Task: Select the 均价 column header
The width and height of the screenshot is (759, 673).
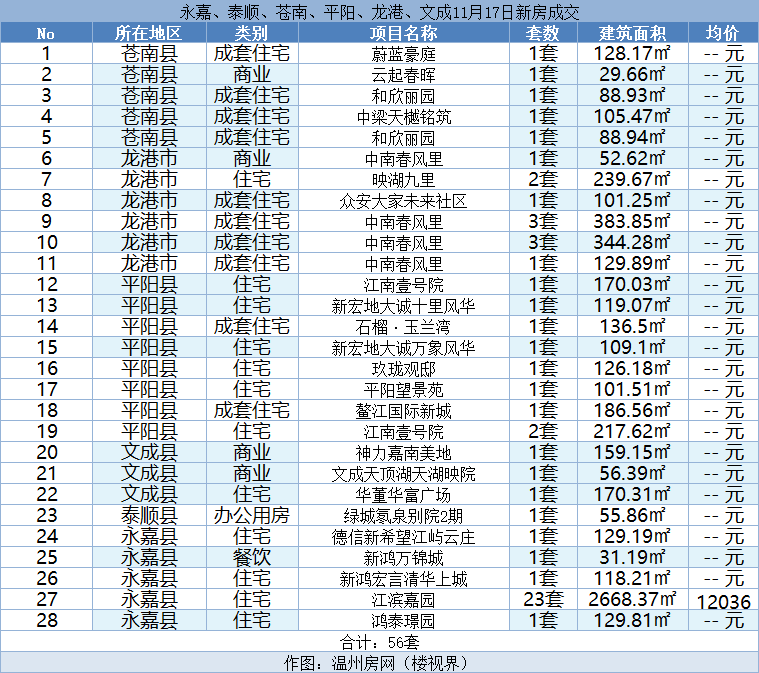Action: pyautogui.click(x=723, y=33)
